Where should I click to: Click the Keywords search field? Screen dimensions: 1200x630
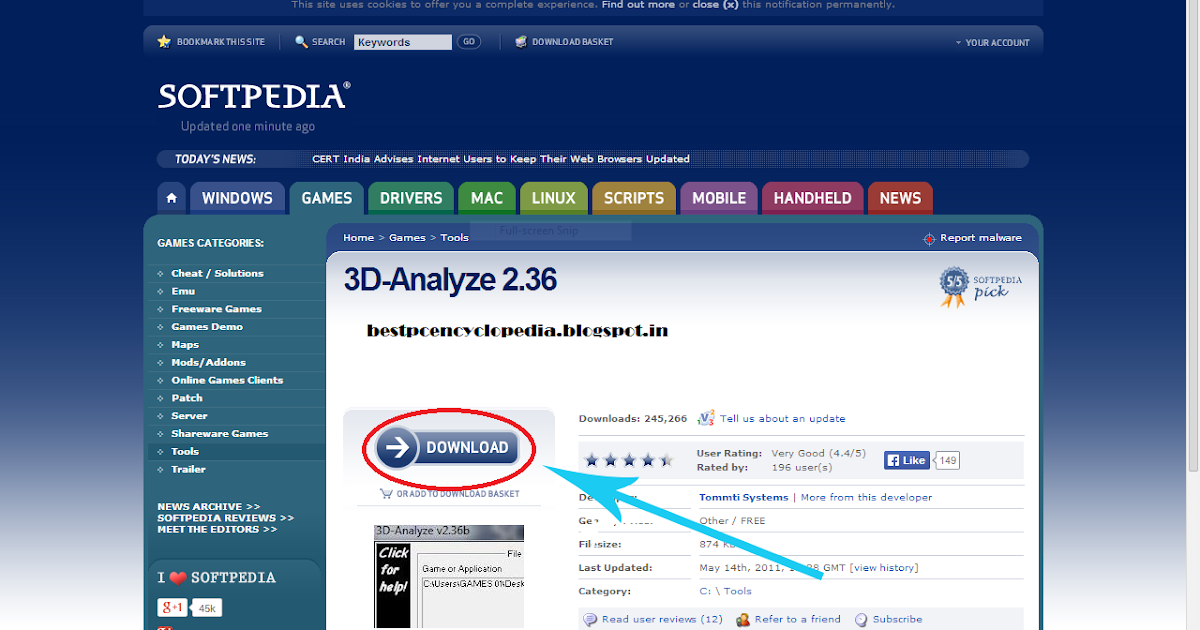pyautogui.click(x=403, y=42)
